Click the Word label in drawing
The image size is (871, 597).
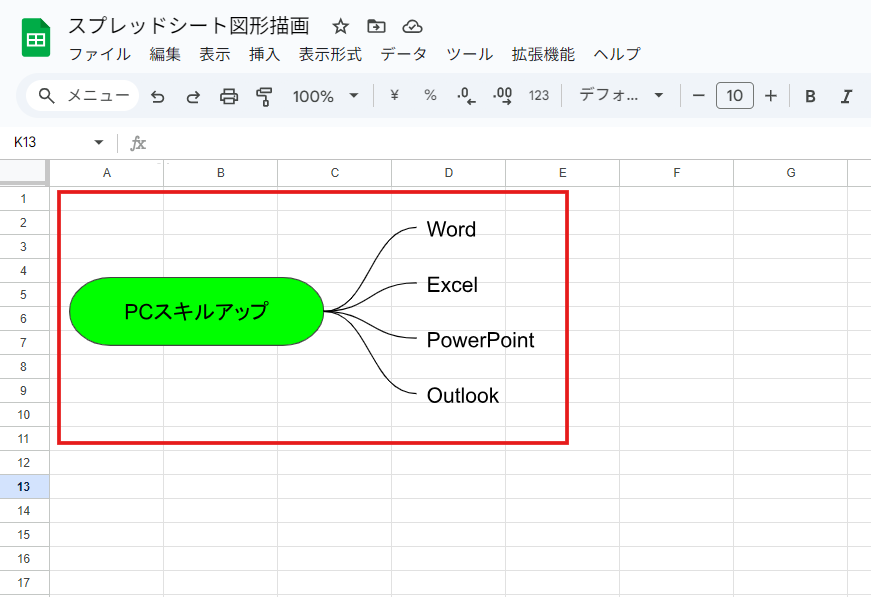pyautogui.click(x=451, y=229)
